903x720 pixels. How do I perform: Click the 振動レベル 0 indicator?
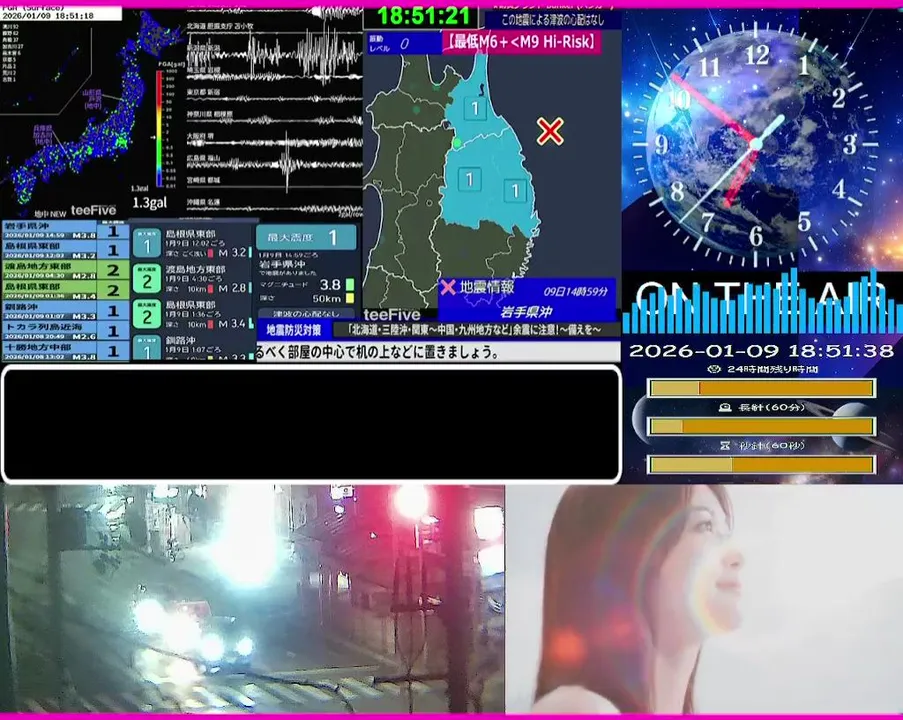[x=403, y=43]
